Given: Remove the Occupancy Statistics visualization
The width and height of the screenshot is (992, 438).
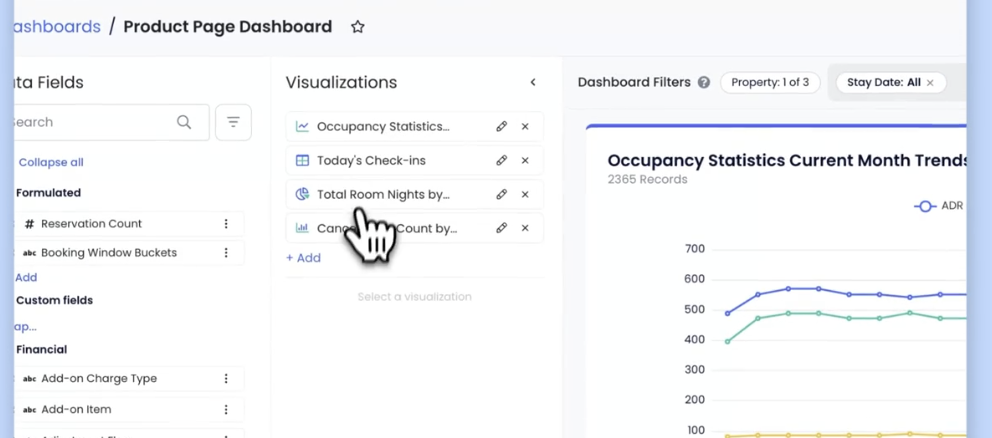Looking at the screenshot, I should click(x=525, y=127).
